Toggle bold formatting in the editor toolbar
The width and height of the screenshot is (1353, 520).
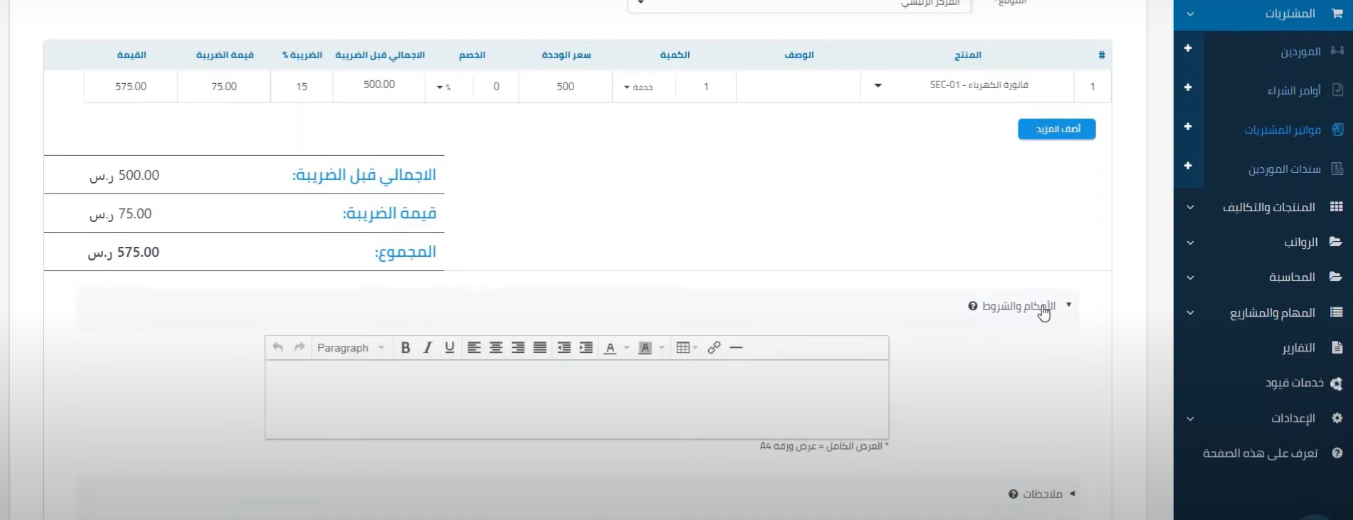(x=406, y=348)
